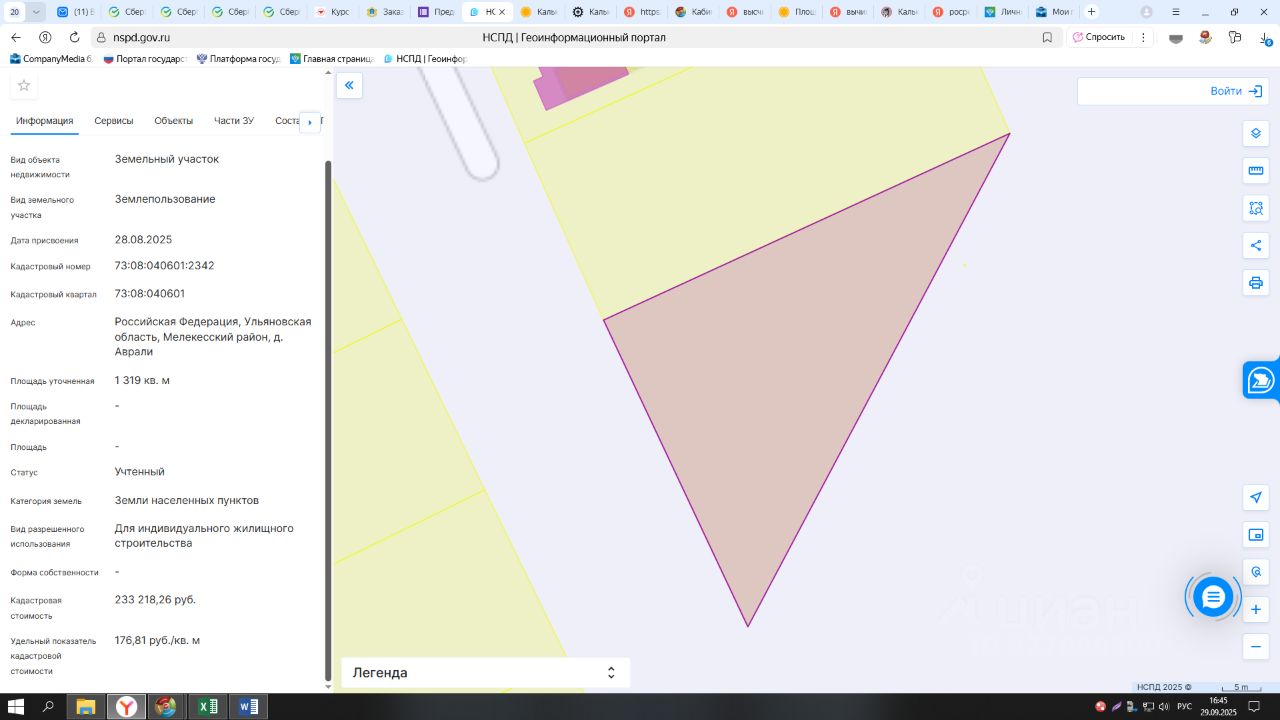The height and width of the screenshot is (720, 1280).
Task: Switch to the Информация tab
Action: (45, 121)
